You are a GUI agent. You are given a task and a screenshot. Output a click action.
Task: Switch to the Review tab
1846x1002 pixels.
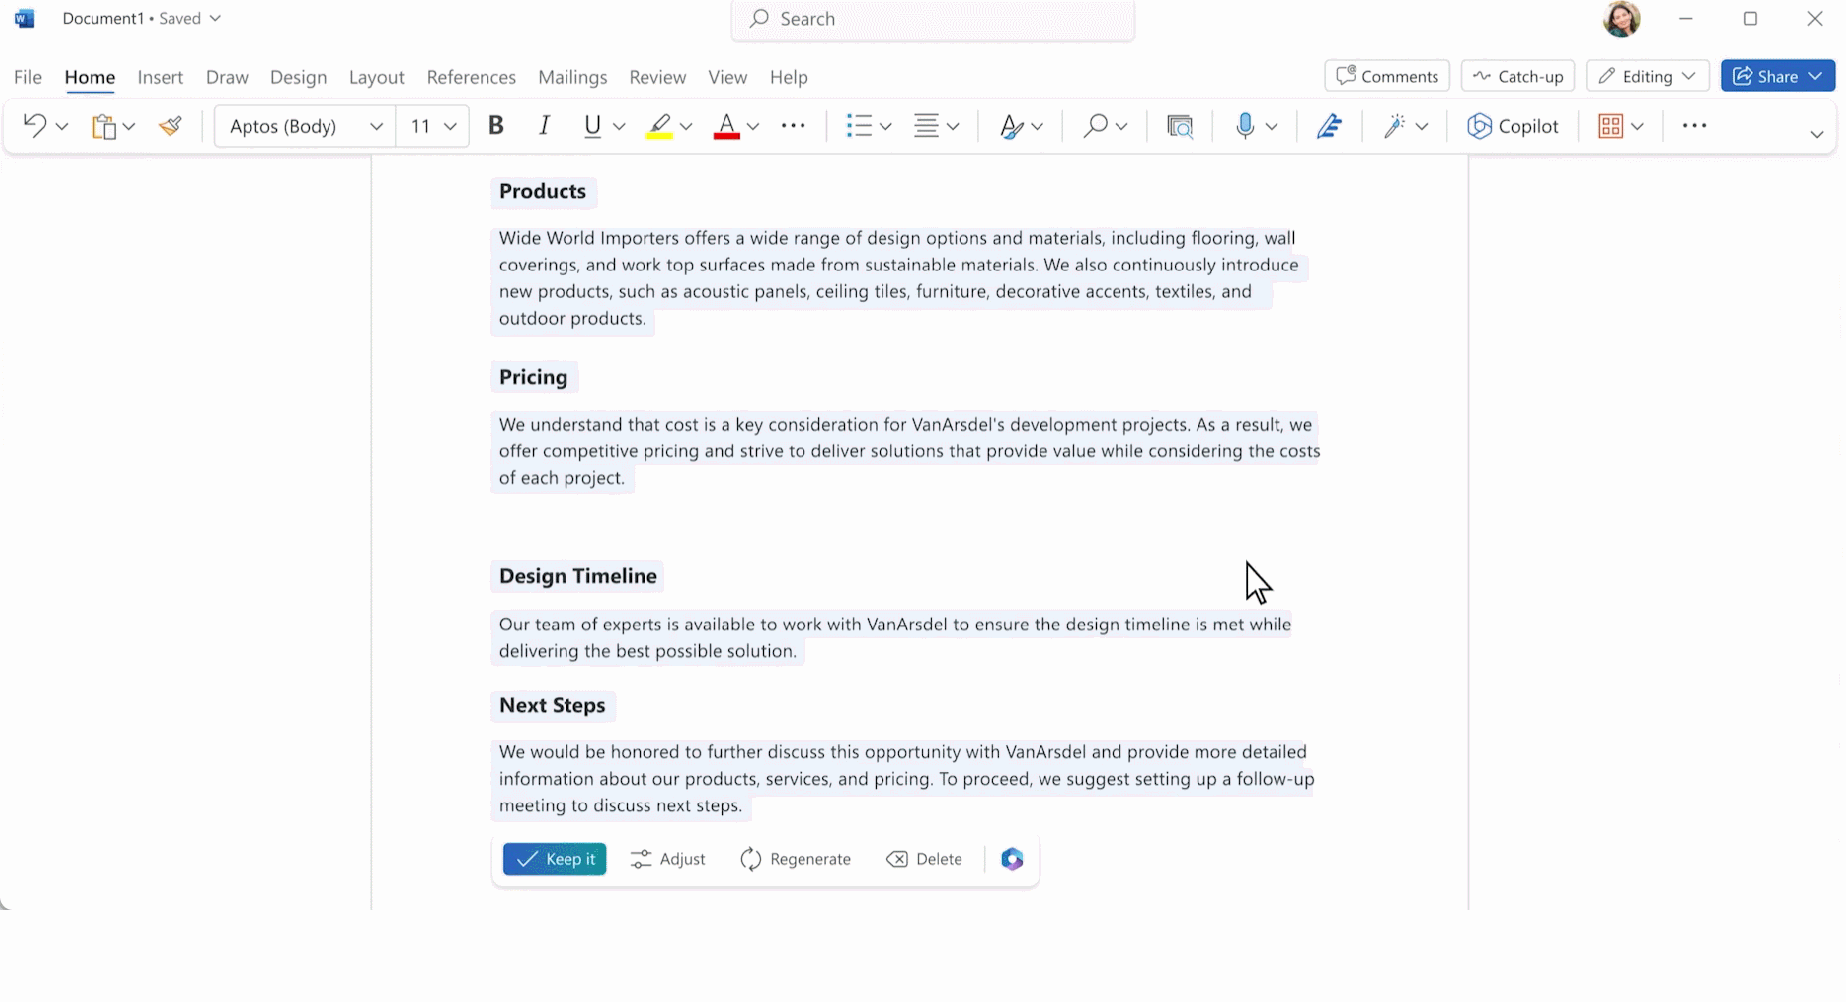click(x=657, y=77)
